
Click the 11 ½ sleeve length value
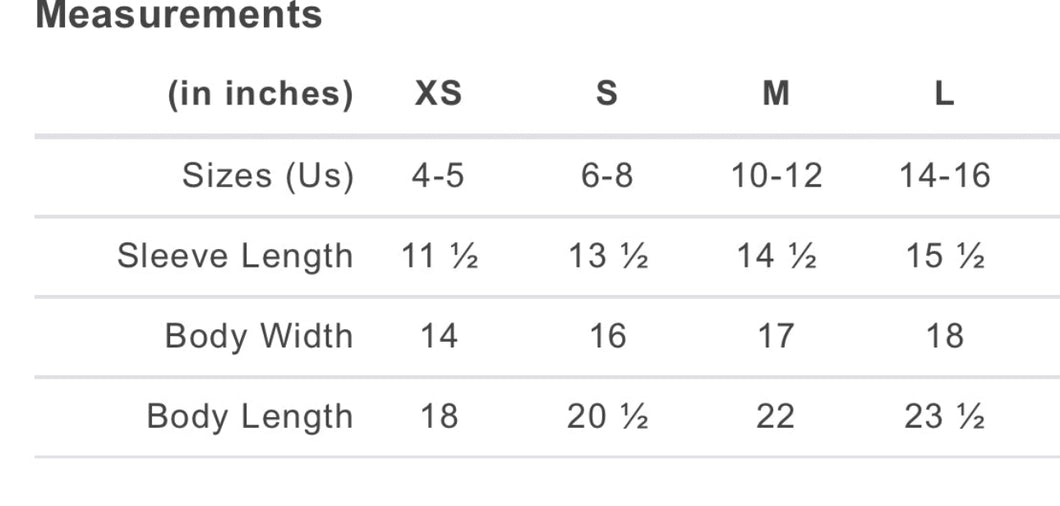point(439,257)
